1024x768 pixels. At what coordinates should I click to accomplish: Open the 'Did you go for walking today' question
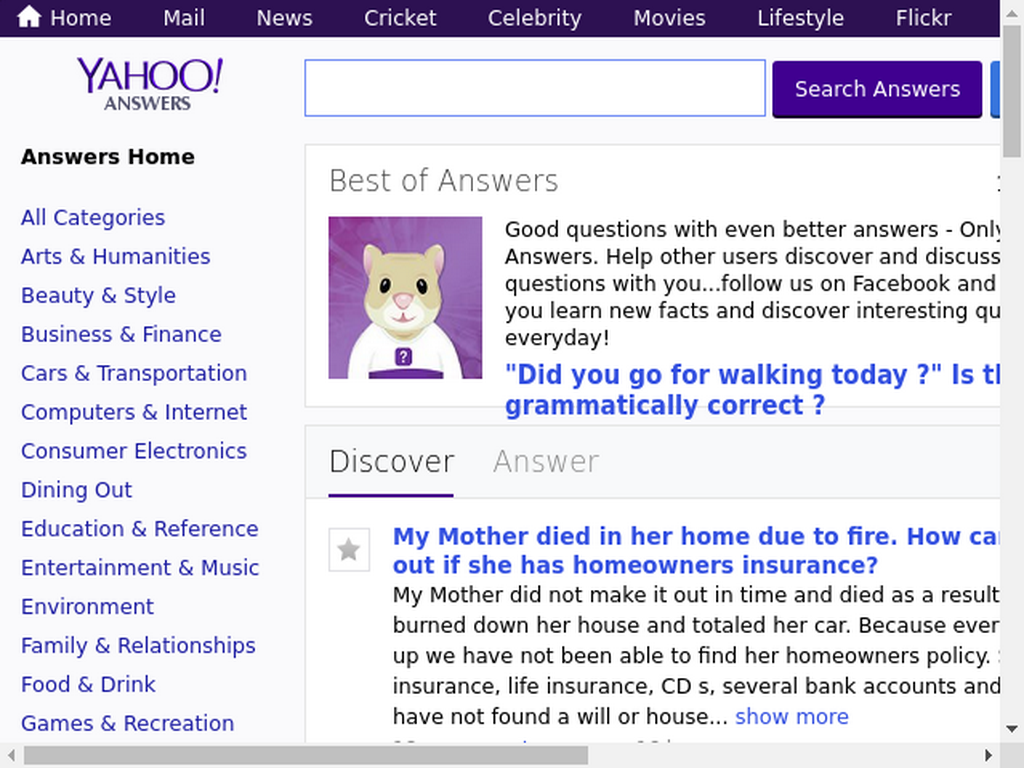[x=752, y=390]
